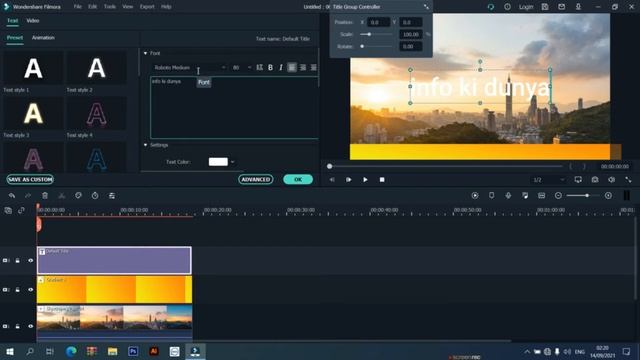Stop the preview playback
The width and height of the screenshot is (640, 360).
[x=382, y=180]
